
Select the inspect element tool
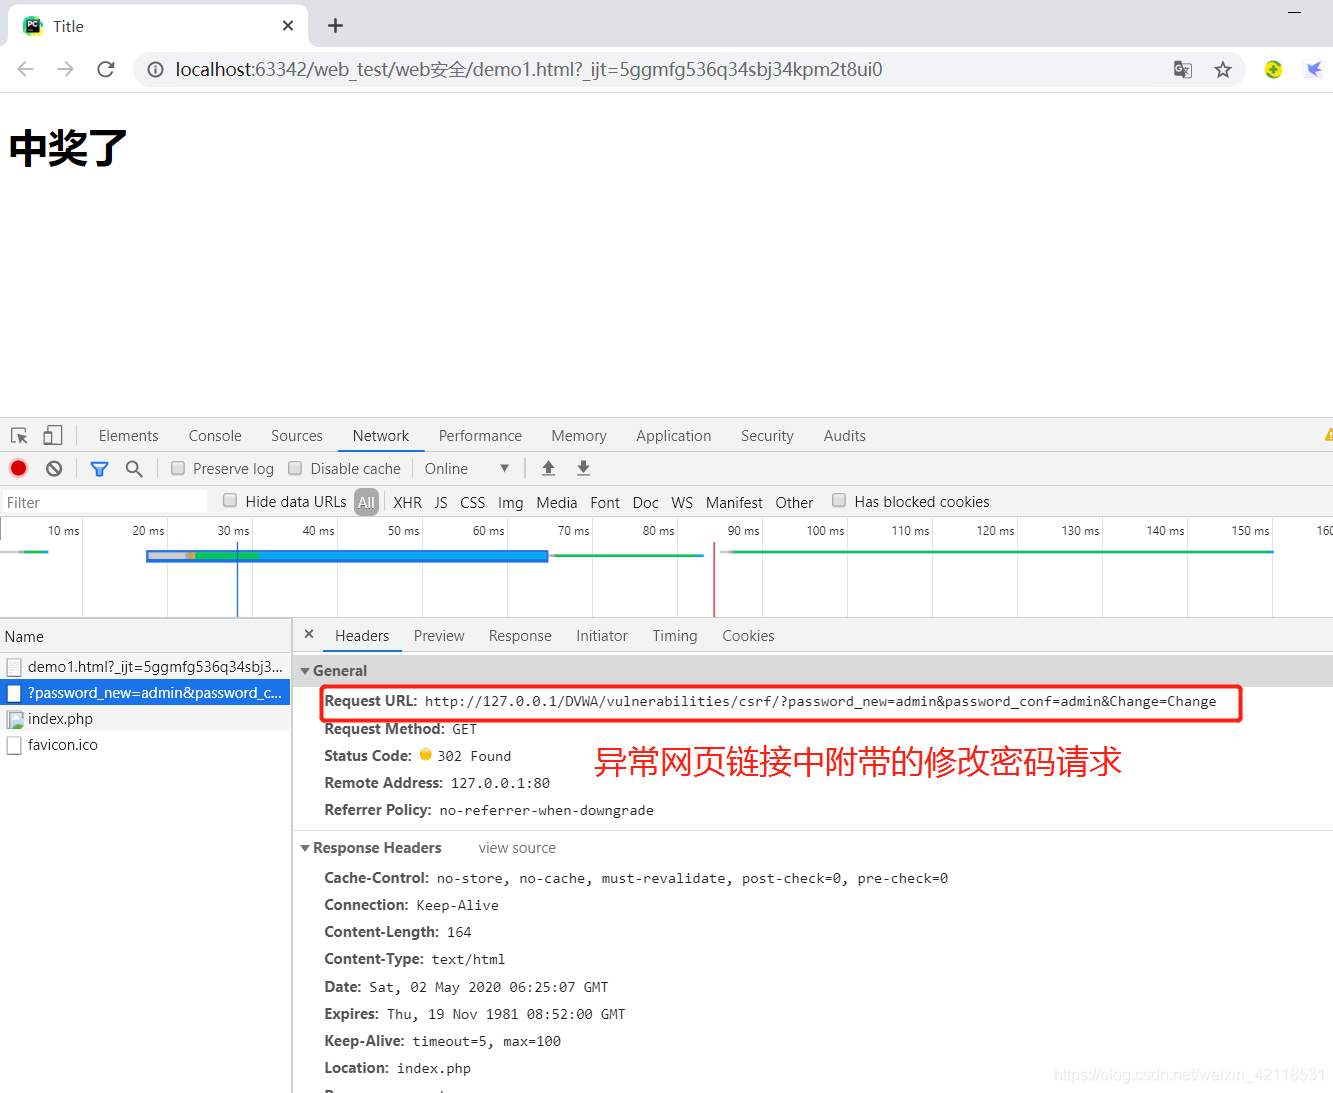pyautogui.click(x=18, y=435)
